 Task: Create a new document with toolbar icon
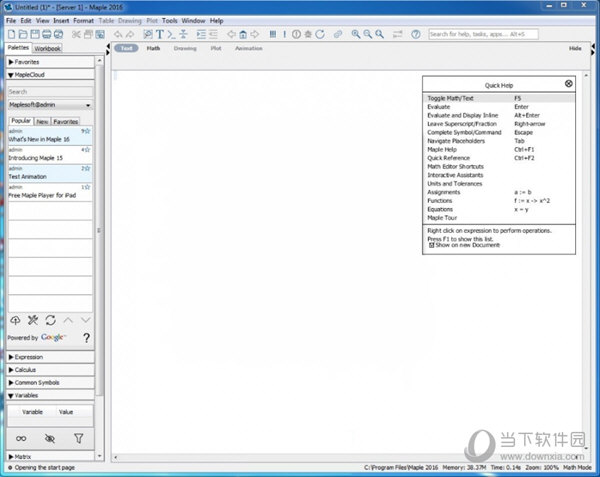click(x=11, y=34)
